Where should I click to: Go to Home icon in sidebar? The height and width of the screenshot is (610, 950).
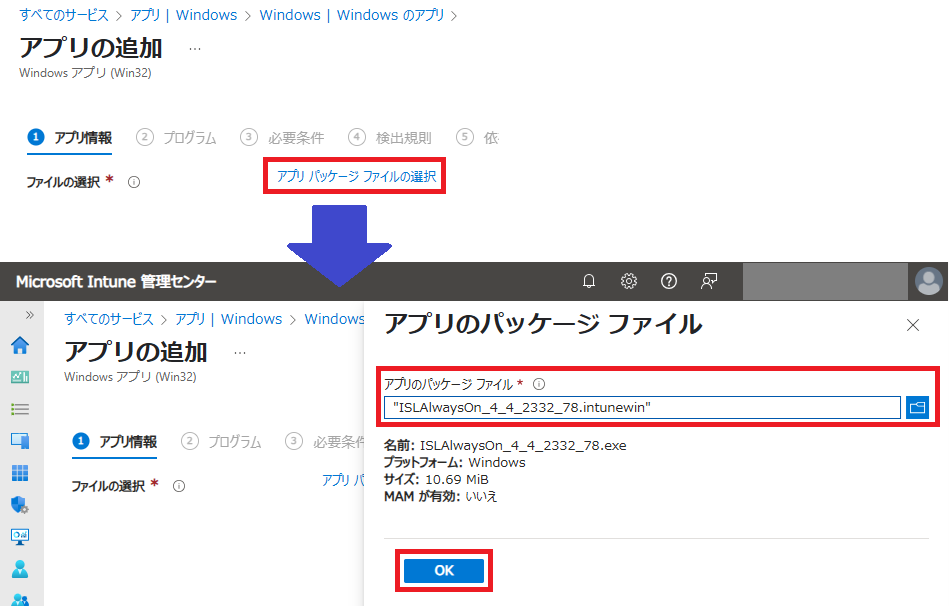20,345
